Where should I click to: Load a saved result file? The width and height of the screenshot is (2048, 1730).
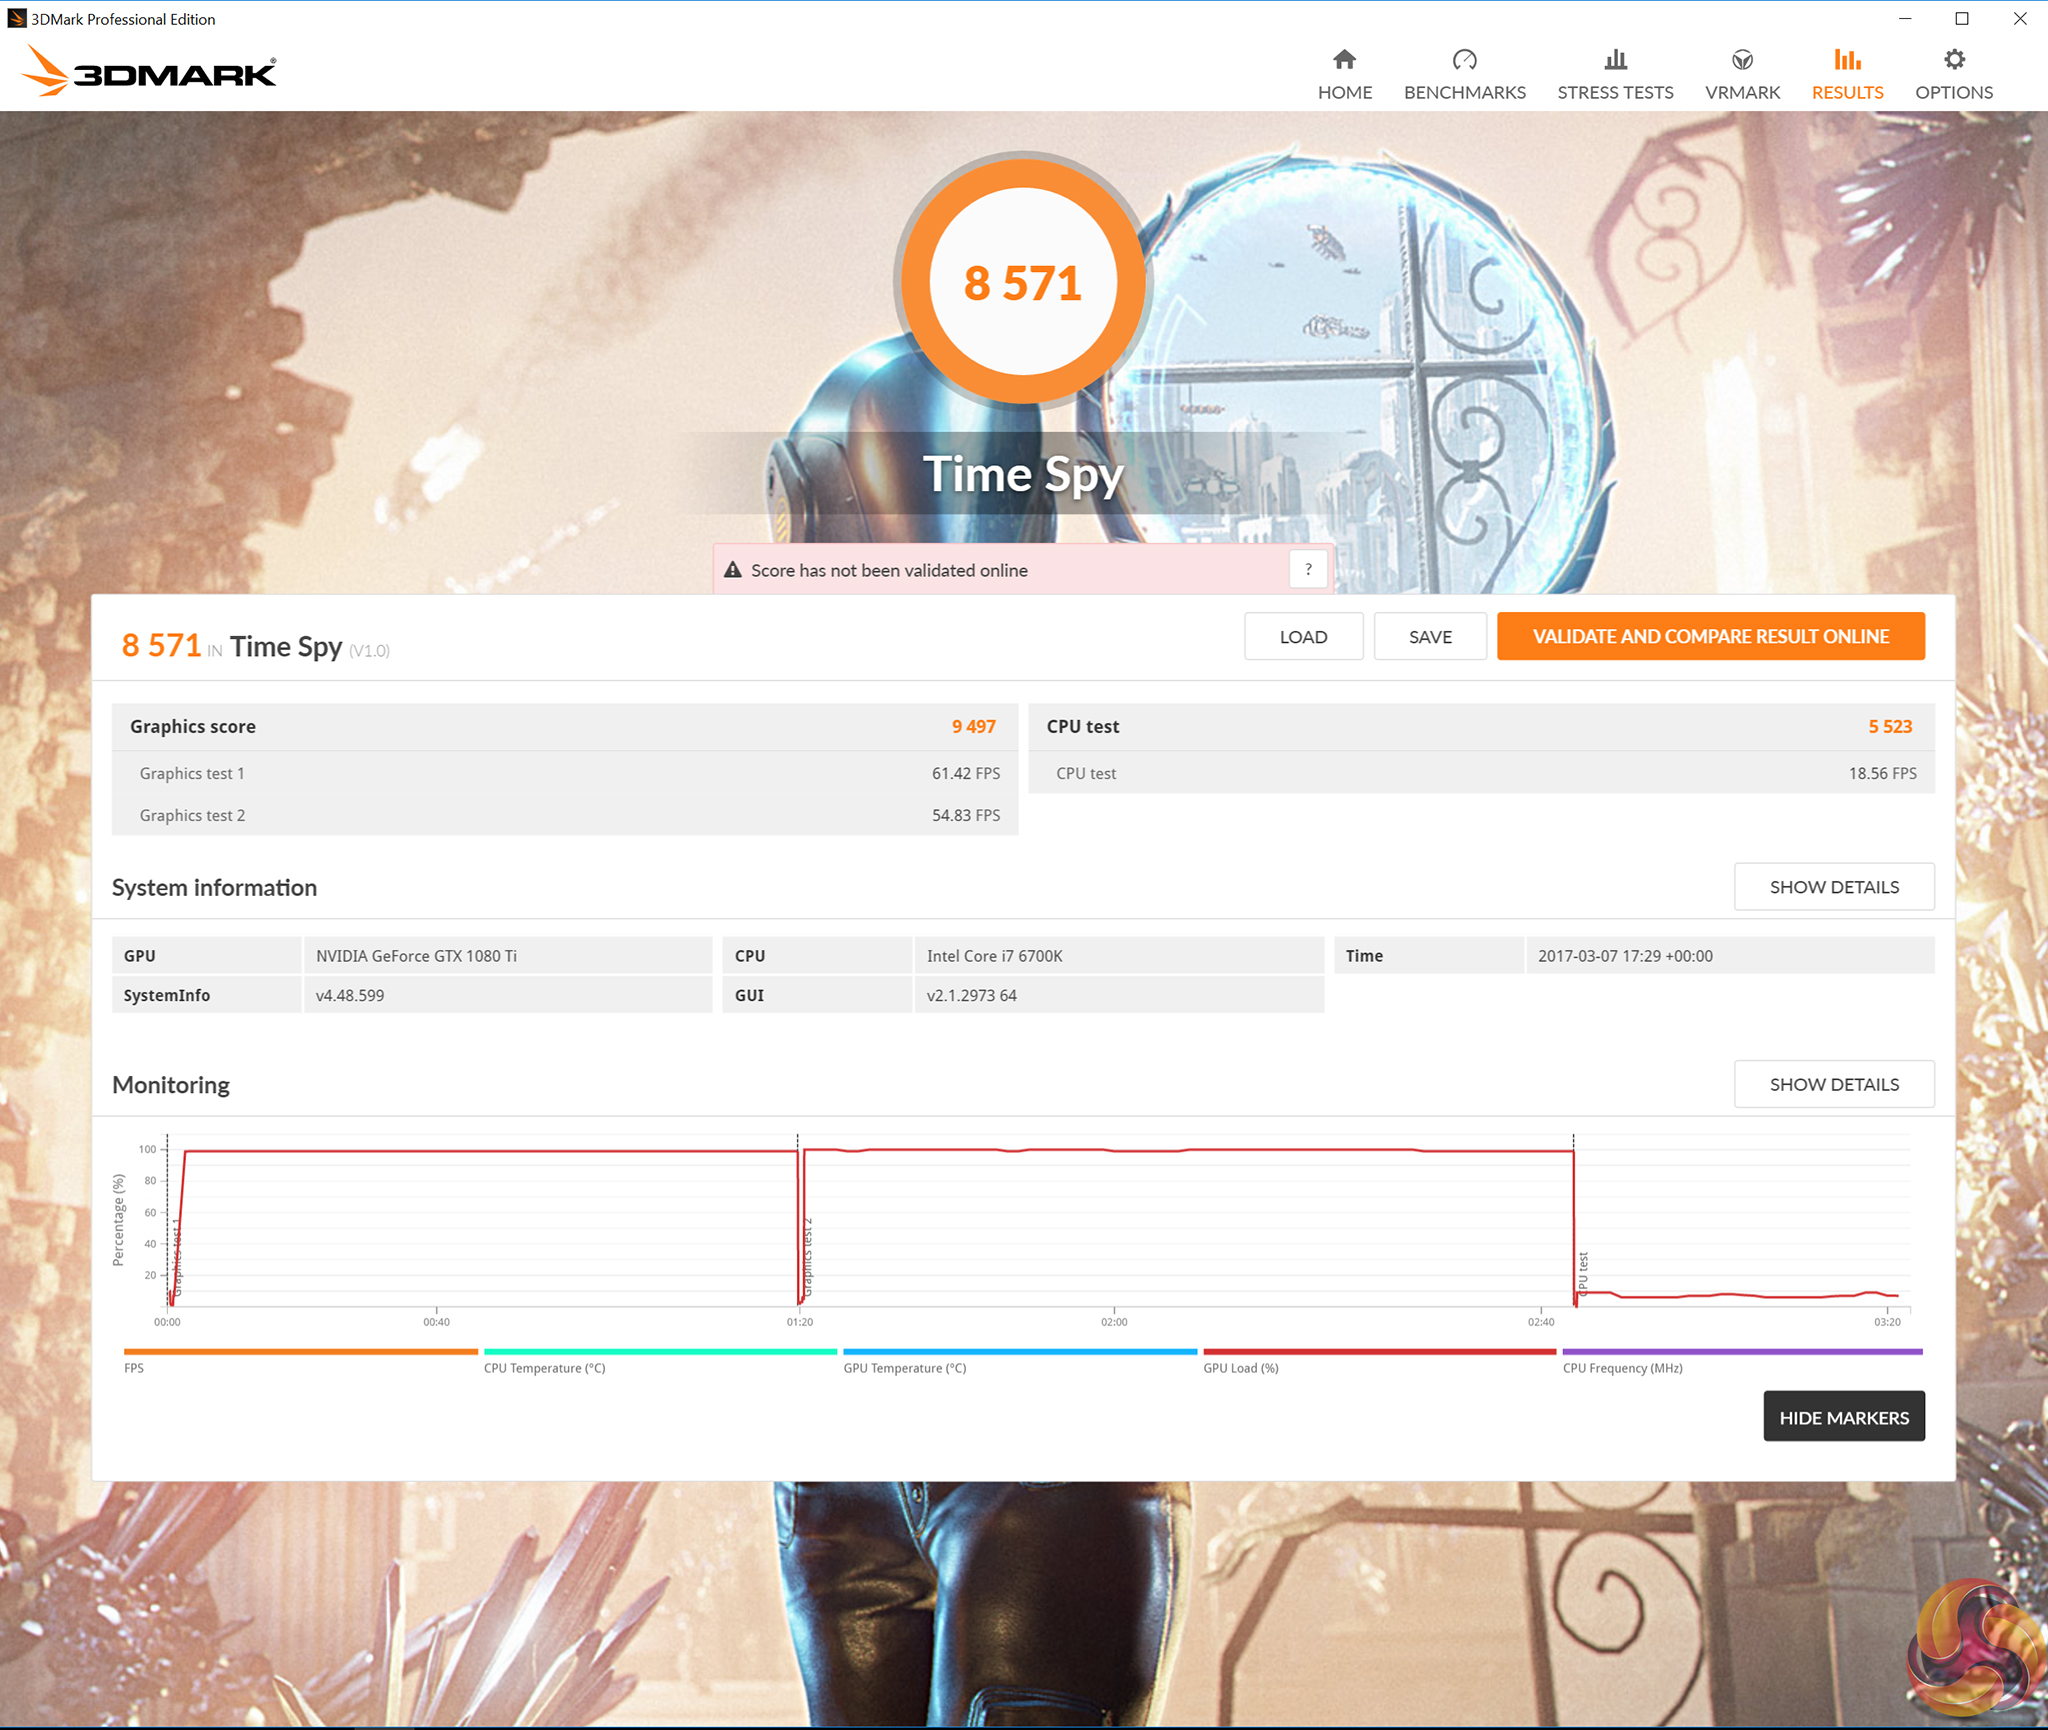(x=1303, y=637)
